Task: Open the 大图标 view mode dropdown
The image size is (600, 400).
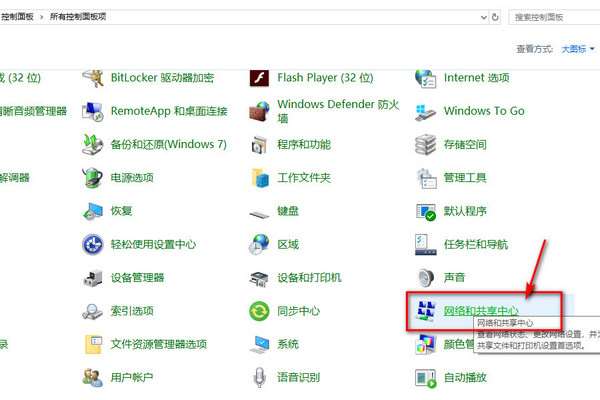Action: tap(578, 49)
